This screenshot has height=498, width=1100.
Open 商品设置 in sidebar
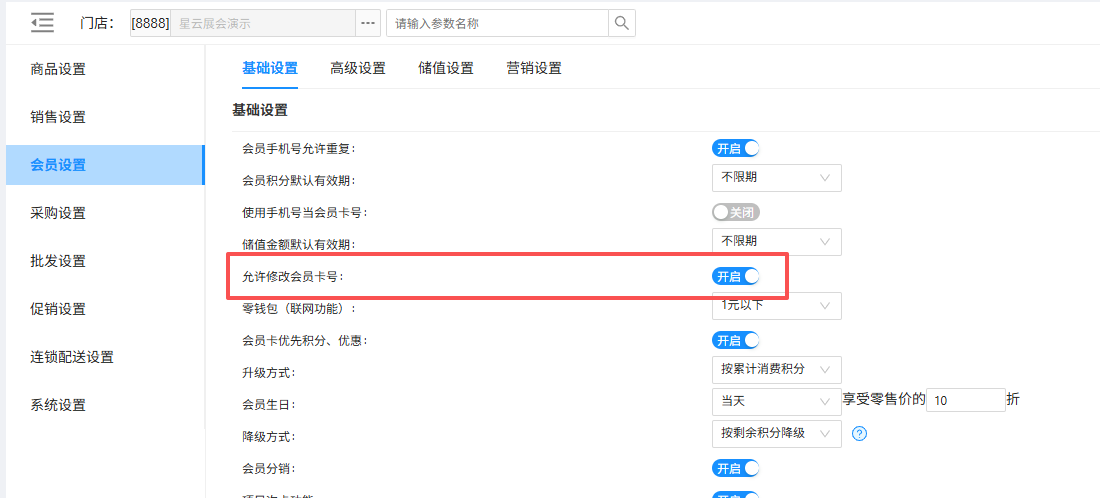[105, 69]
